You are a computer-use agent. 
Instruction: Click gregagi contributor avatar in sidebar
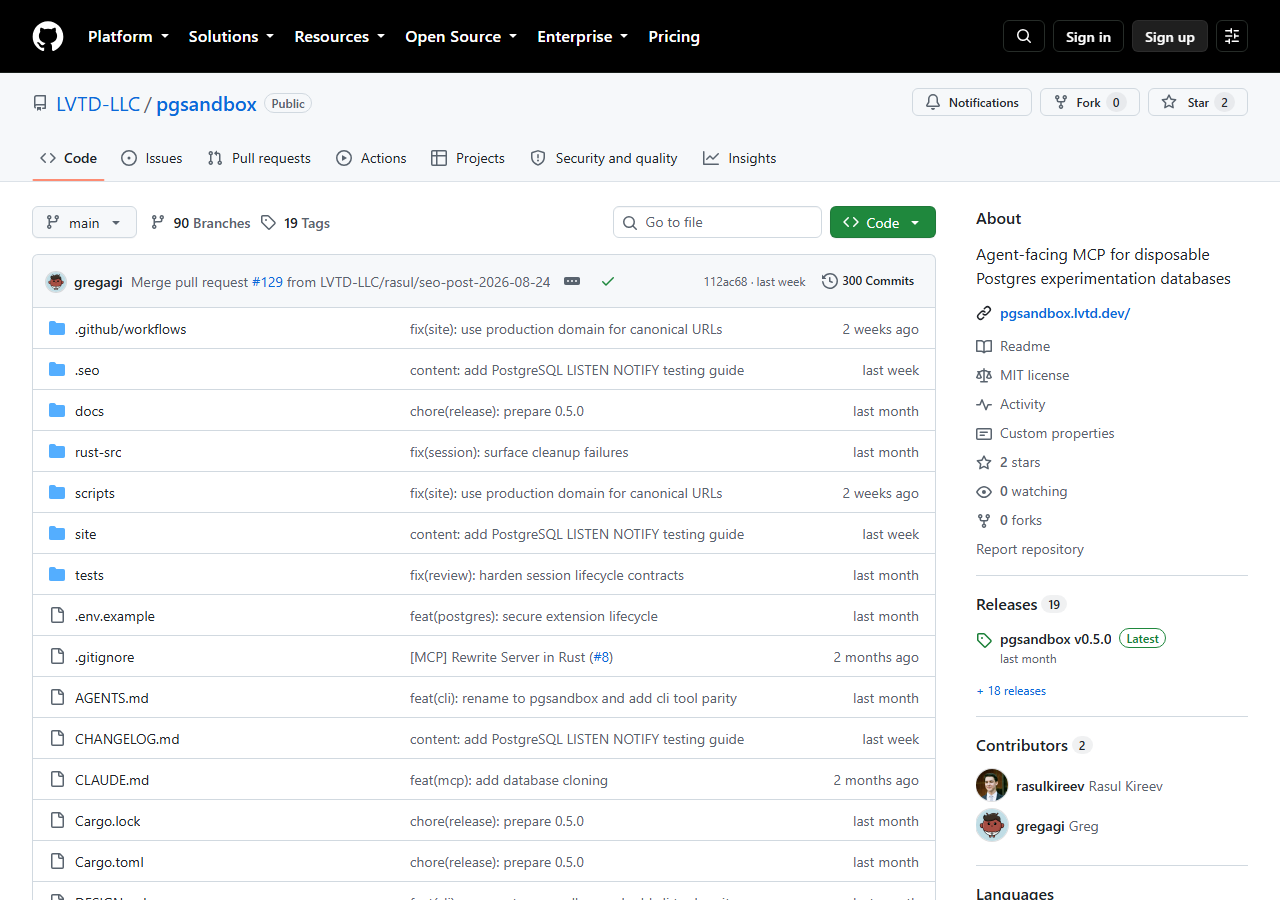[x=992, y=825]
